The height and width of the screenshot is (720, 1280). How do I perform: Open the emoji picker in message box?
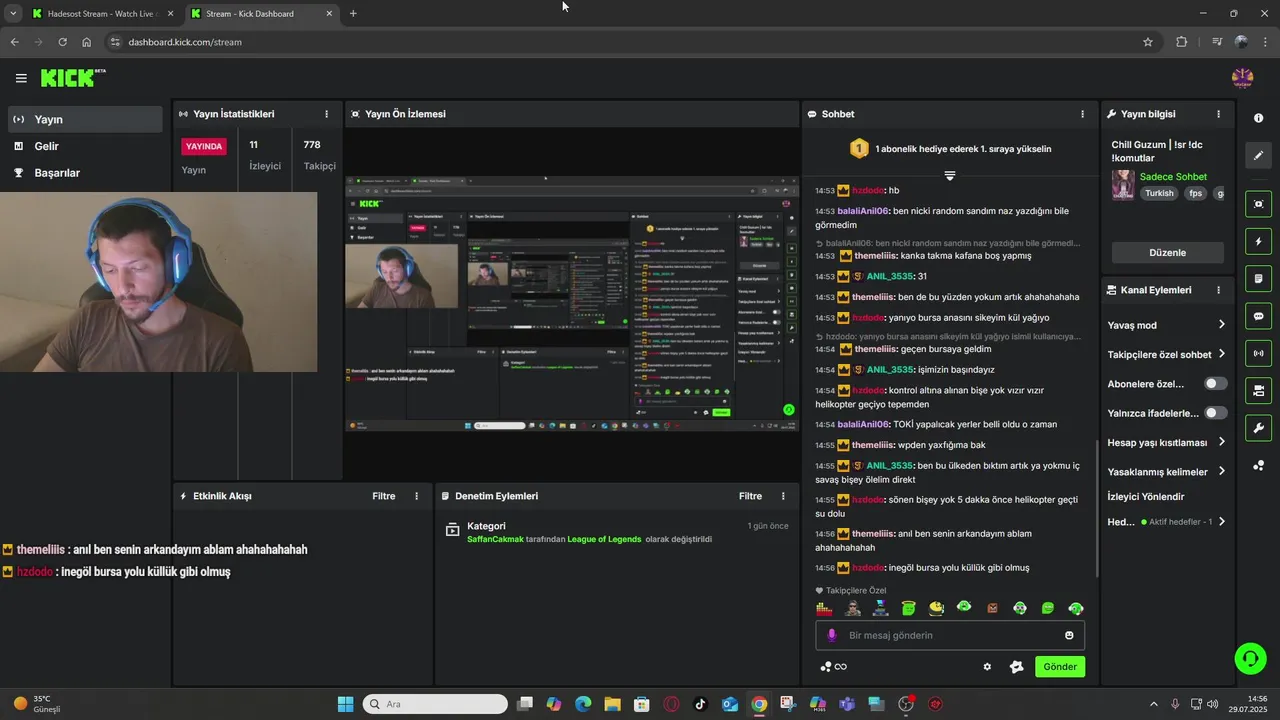[1069, 635]
